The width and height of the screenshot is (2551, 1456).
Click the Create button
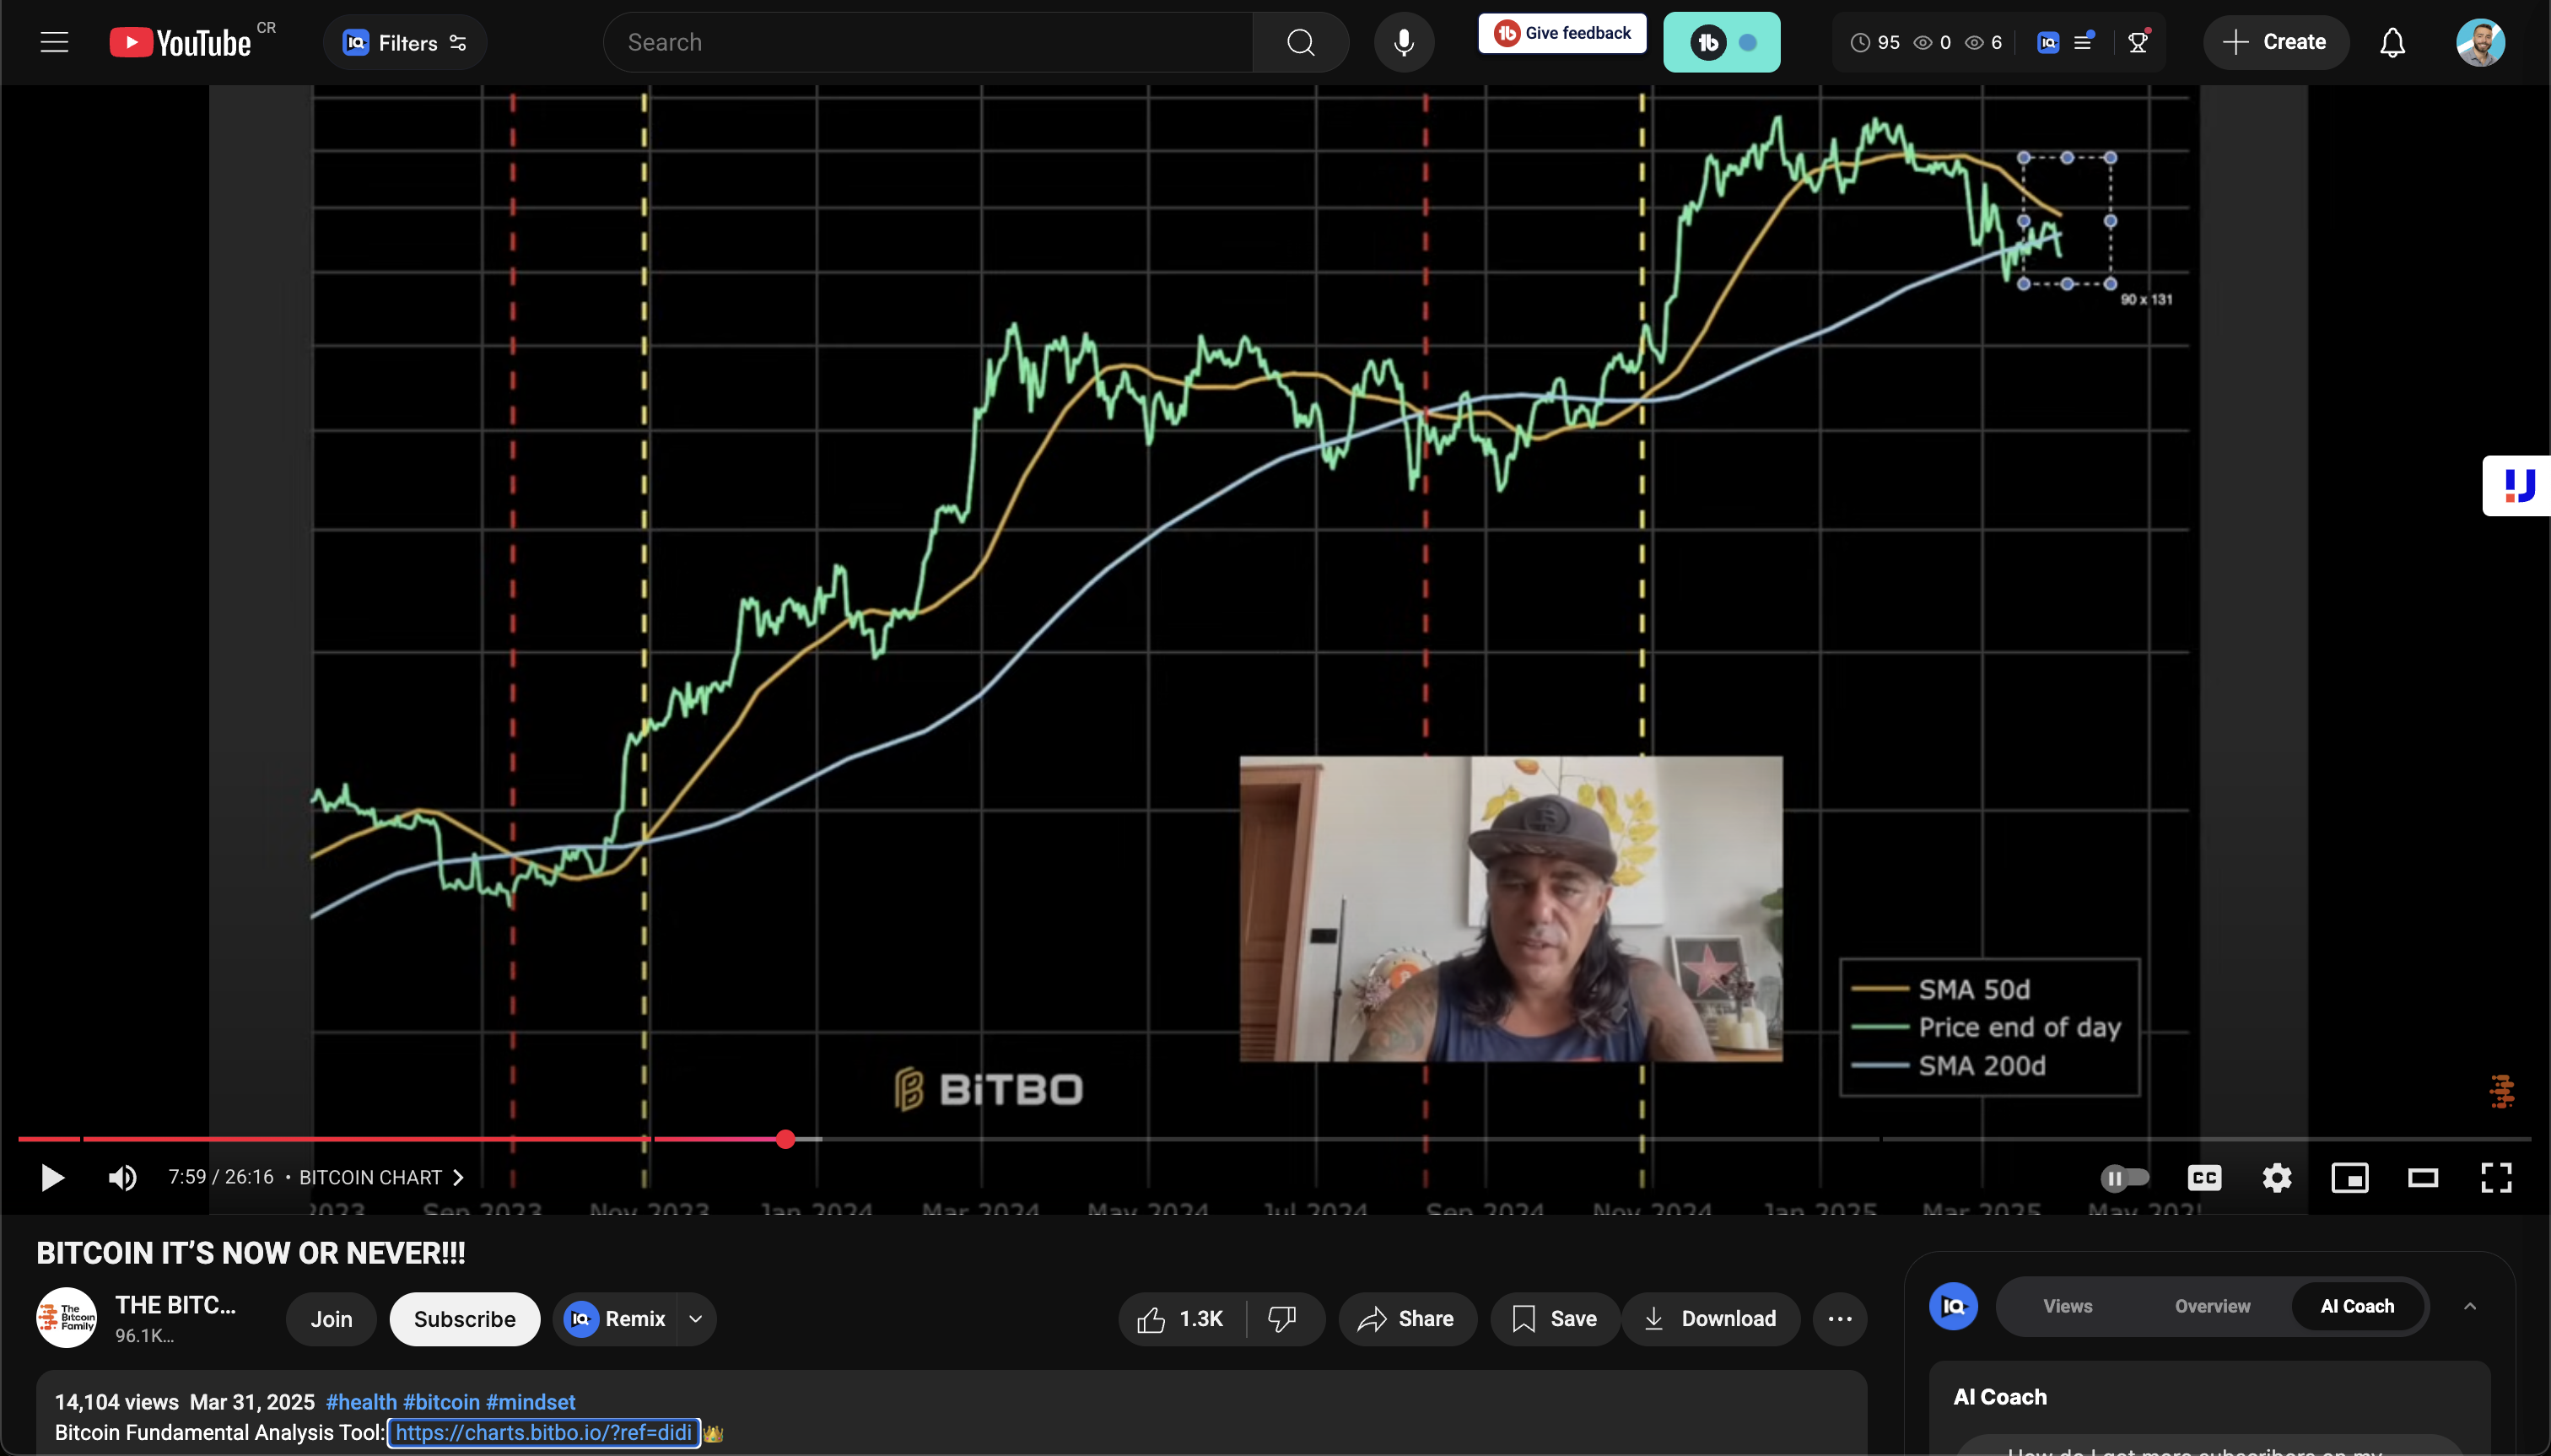click(2275, 42)
